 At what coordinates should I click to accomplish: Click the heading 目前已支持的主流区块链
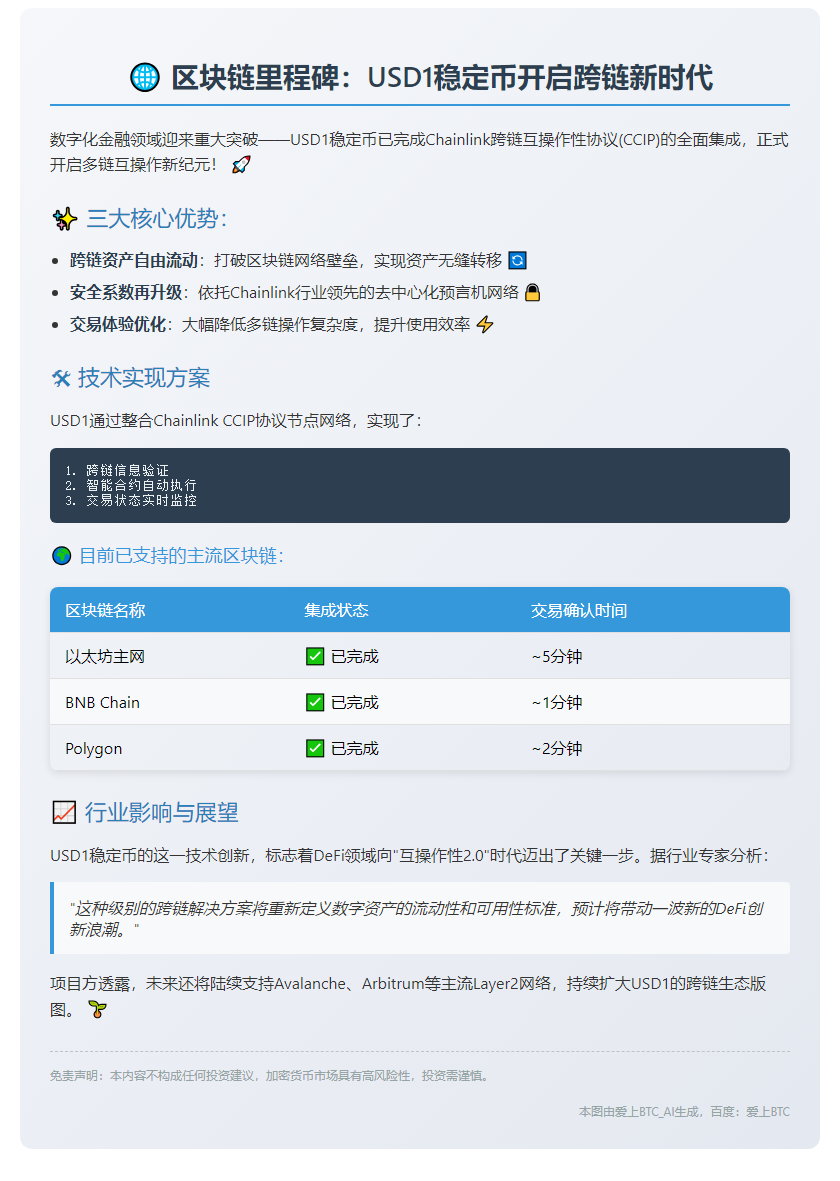[182, 556]
